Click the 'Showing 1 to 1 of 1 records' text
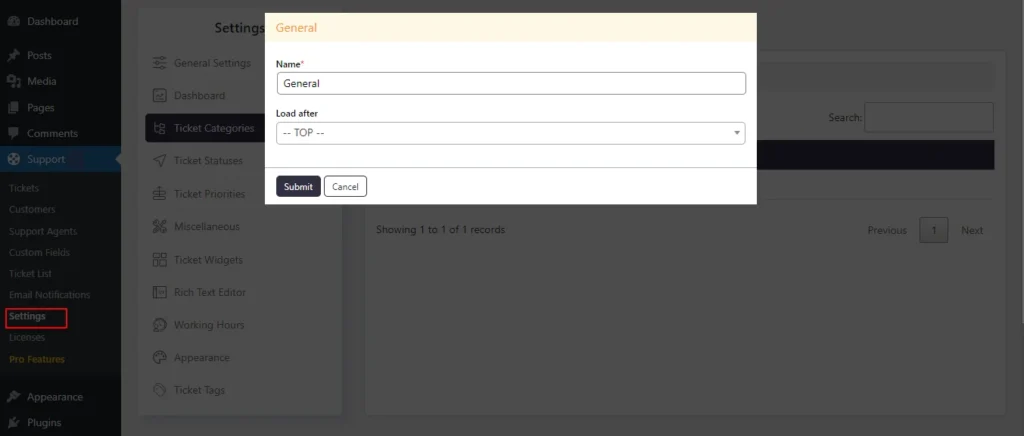Screen dimensions: 1024x436 click(x=441, y=230)
